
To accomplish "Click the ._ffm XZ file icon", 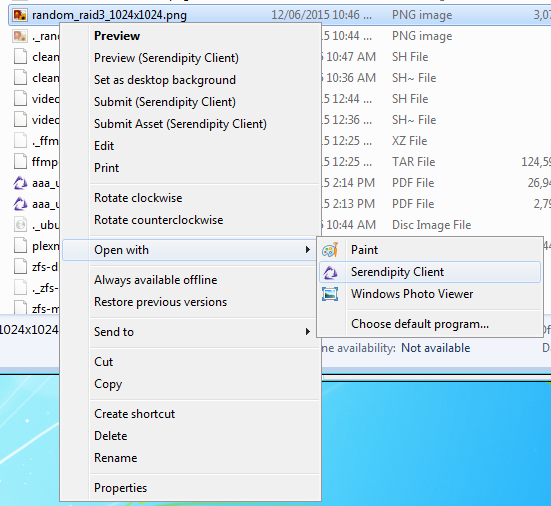I will coord(20,141).
